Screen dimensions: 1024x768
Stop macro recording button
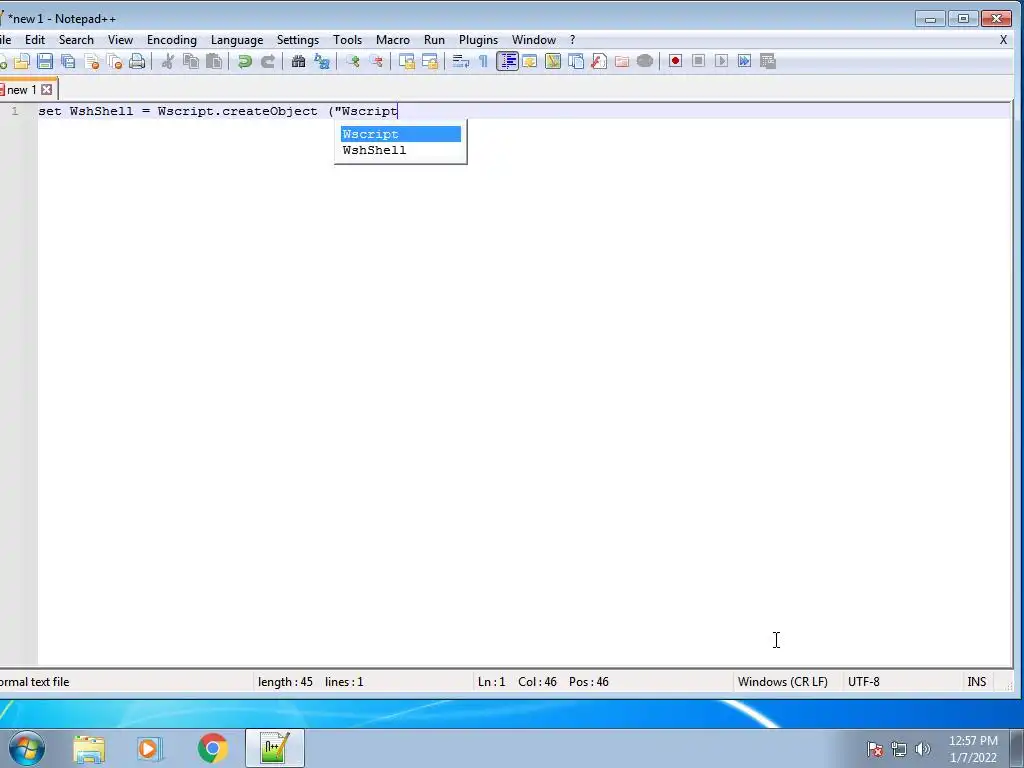pyautogui.click(x=698, y=61)
